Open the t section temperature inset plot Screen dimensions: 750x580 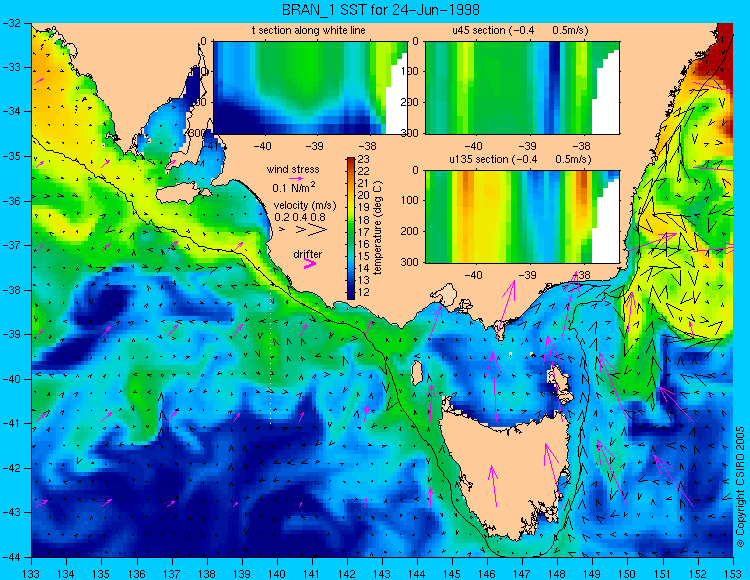point(310,88)
